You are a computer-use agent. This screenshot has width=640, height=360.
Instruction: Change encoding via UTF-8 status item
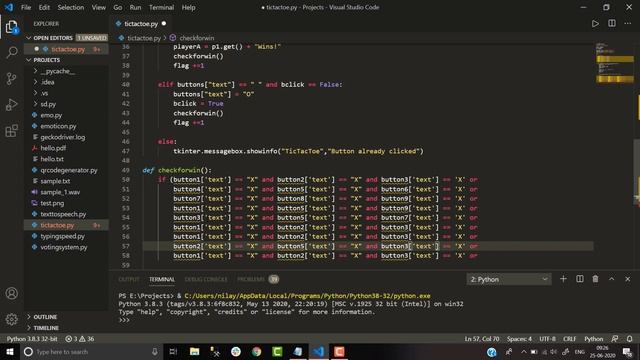pyautogui.click(x=547, y=339)
